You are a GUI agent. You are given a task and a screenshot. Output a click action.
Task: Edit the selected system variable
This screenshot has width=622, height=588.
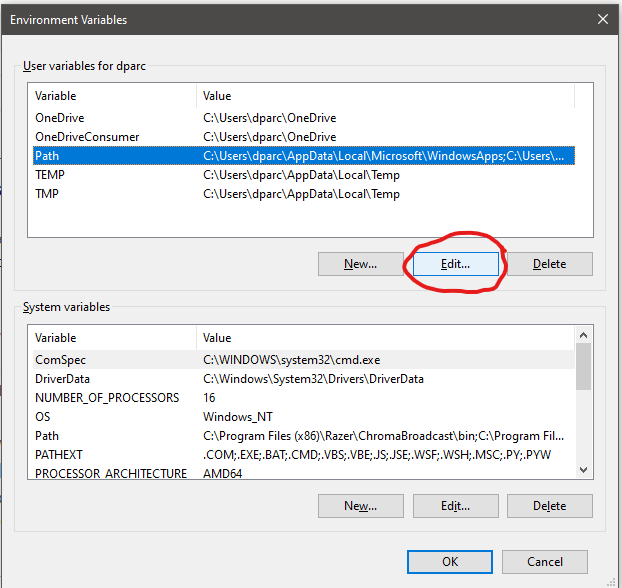[455, 506]
